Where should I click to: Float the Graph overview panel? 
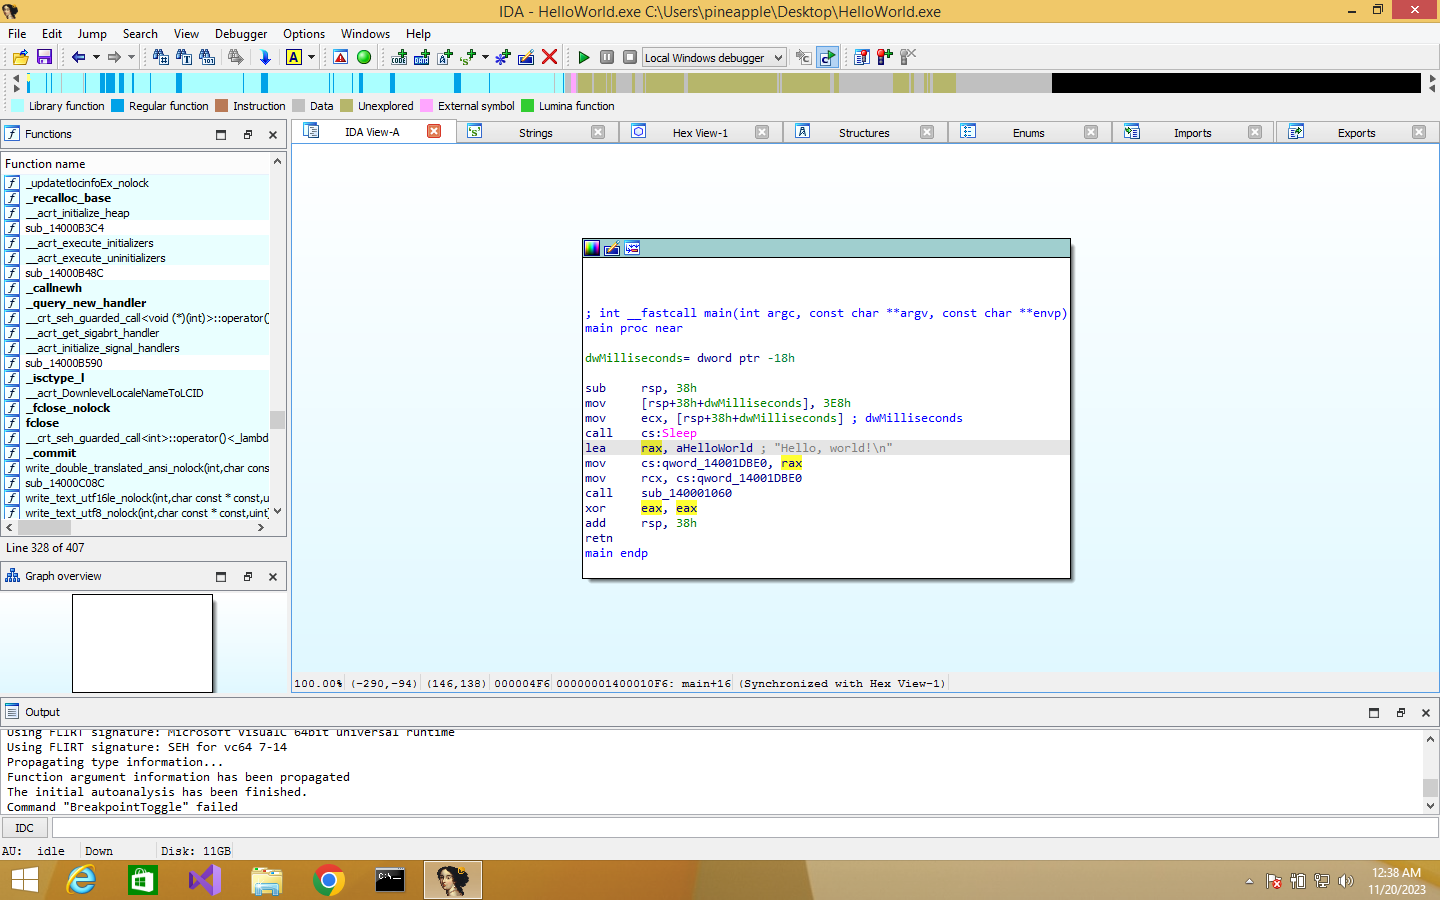coord(248,576)
